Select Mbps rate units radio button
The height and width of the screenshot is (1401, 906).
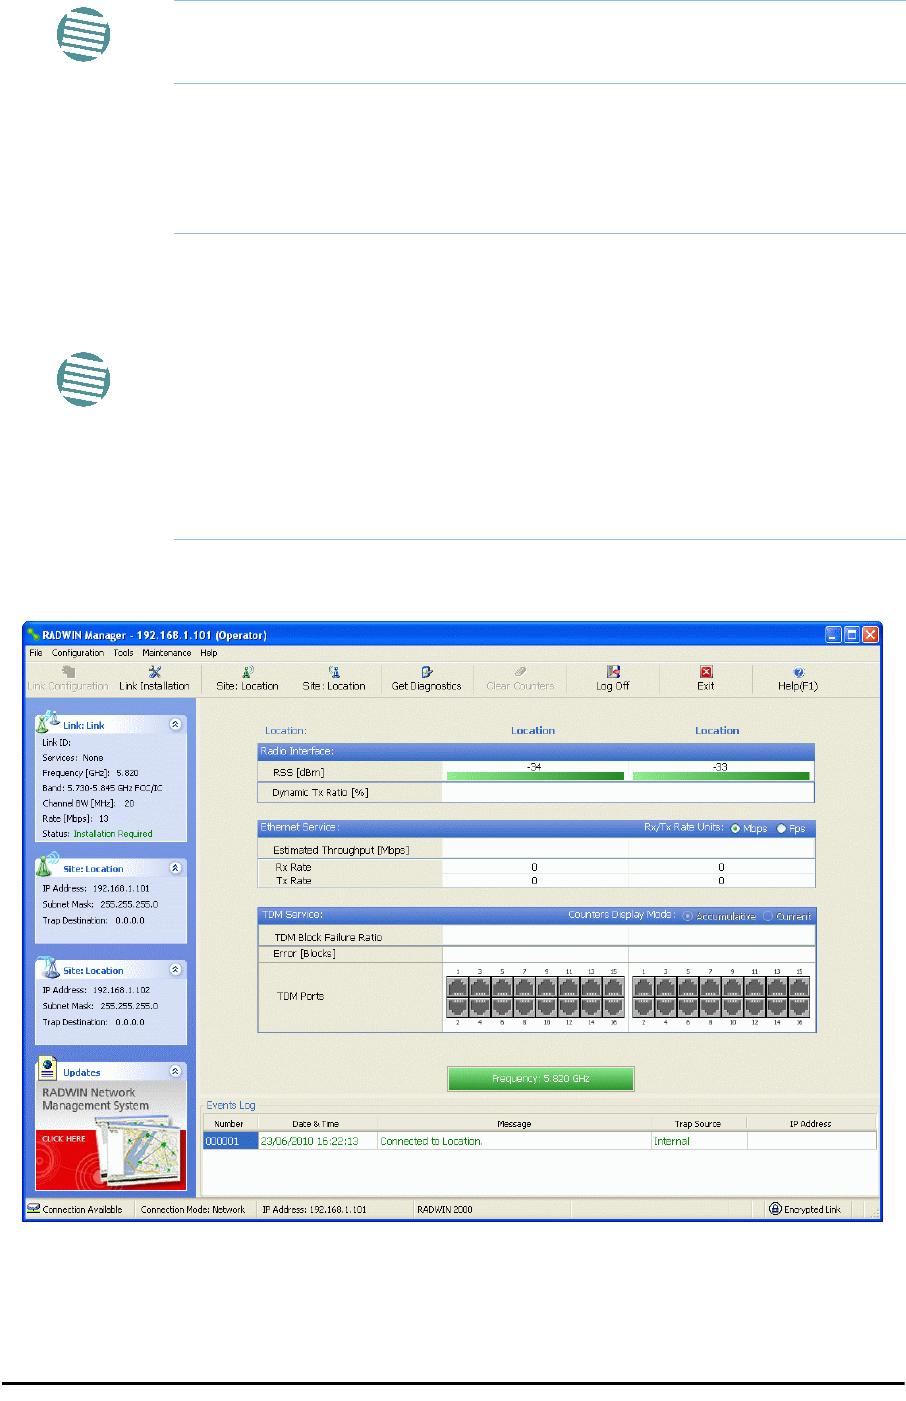click(736, 828)
